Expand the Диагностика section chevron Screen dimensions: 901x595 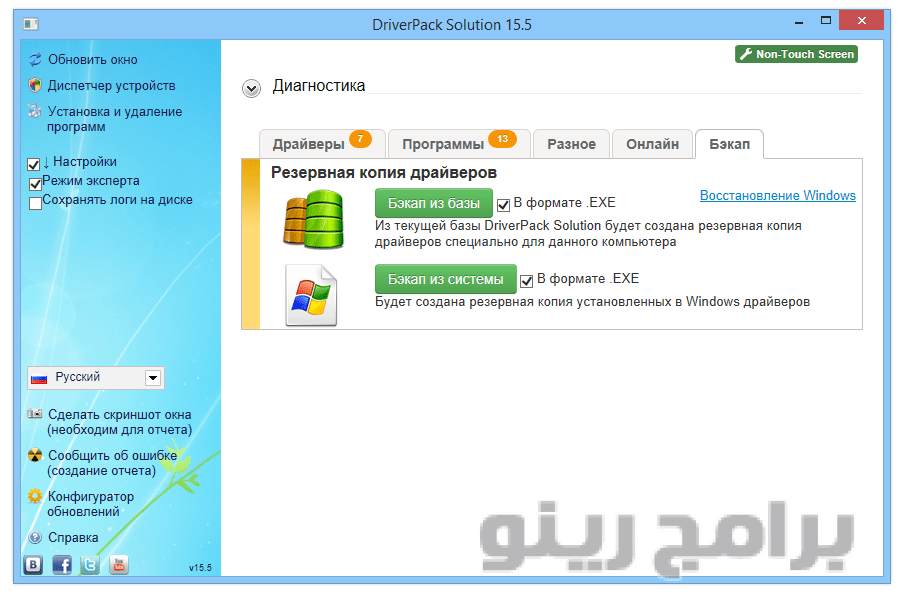[x=251, y=89]
